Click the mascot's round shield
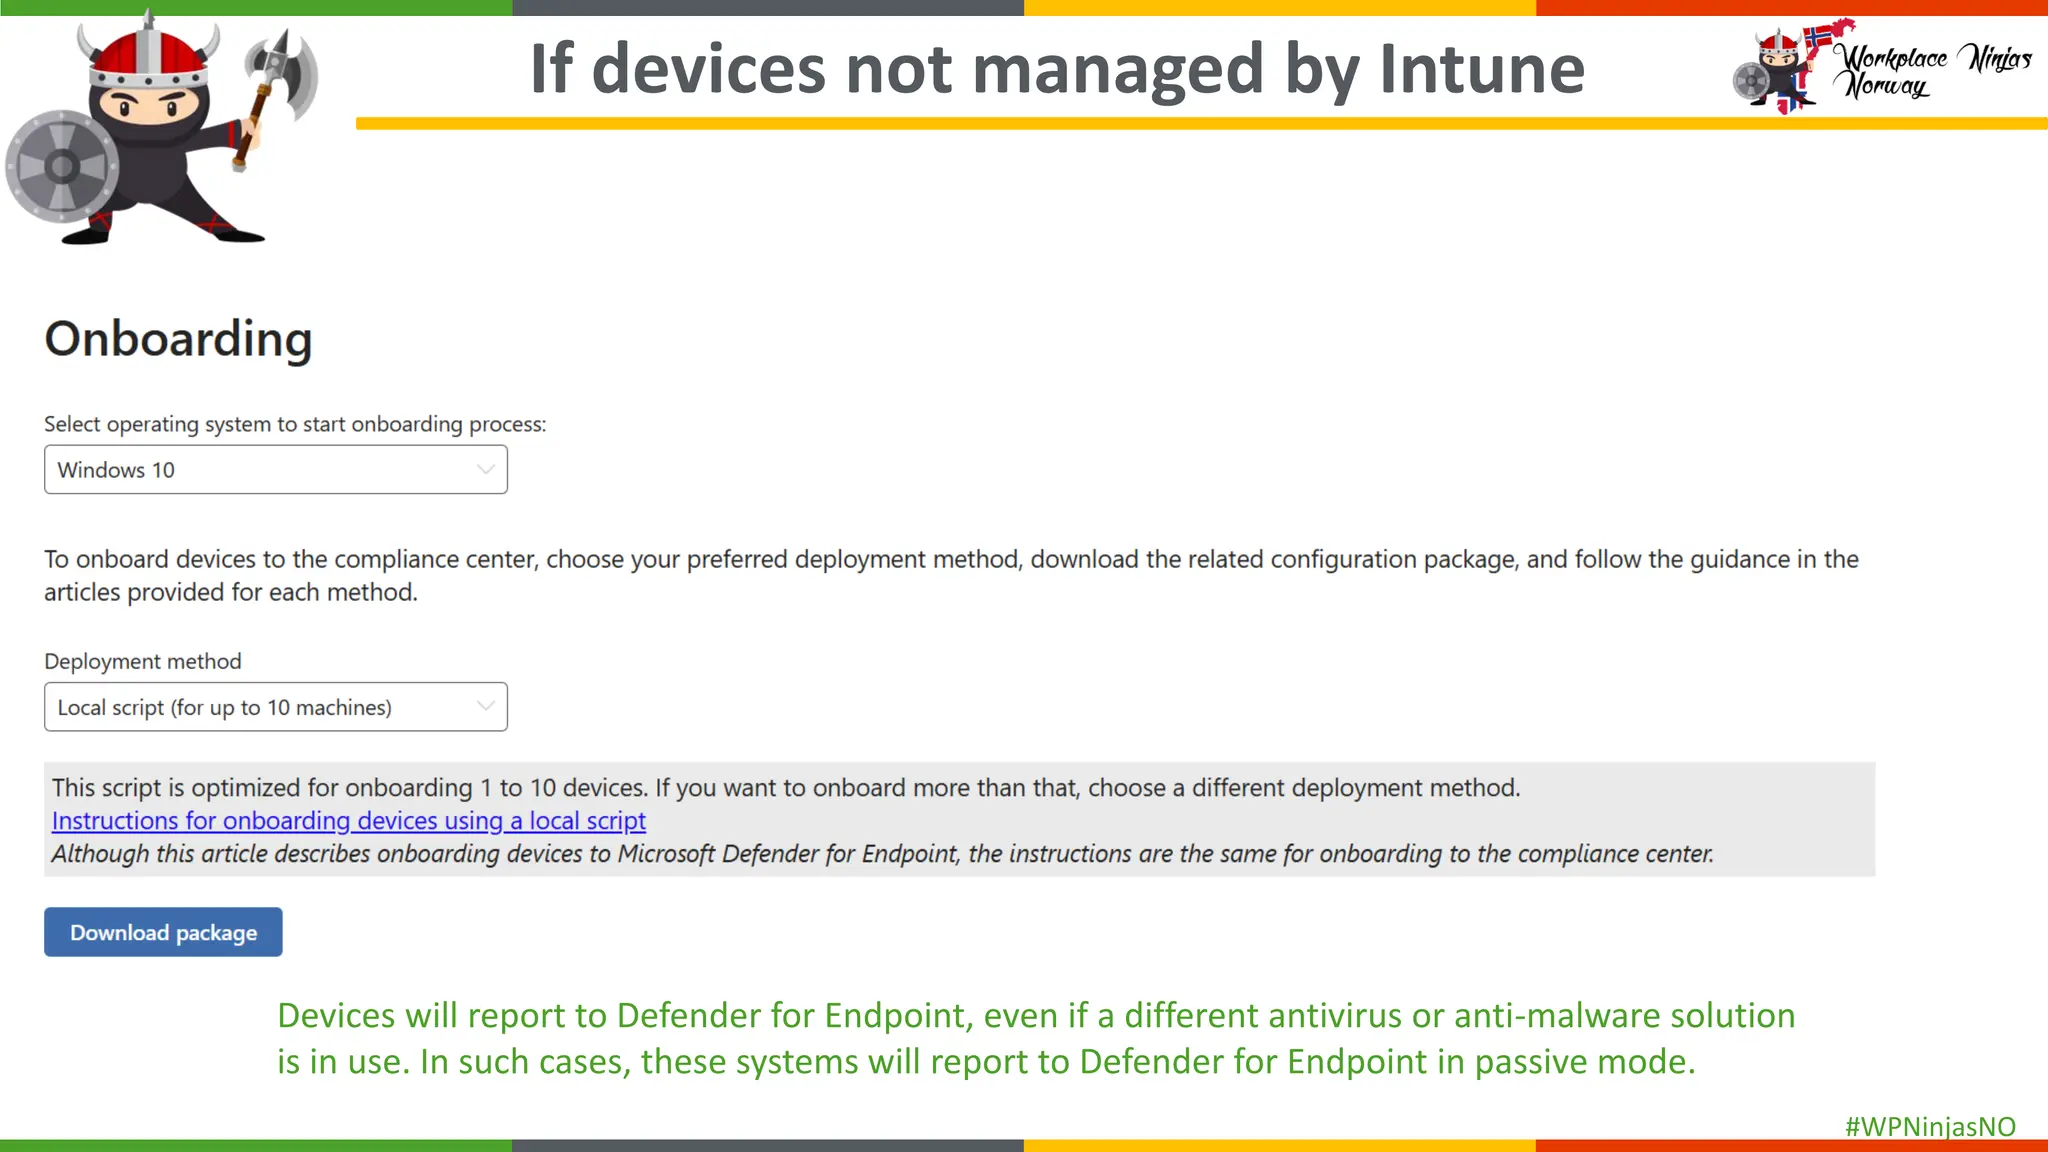 62,167
